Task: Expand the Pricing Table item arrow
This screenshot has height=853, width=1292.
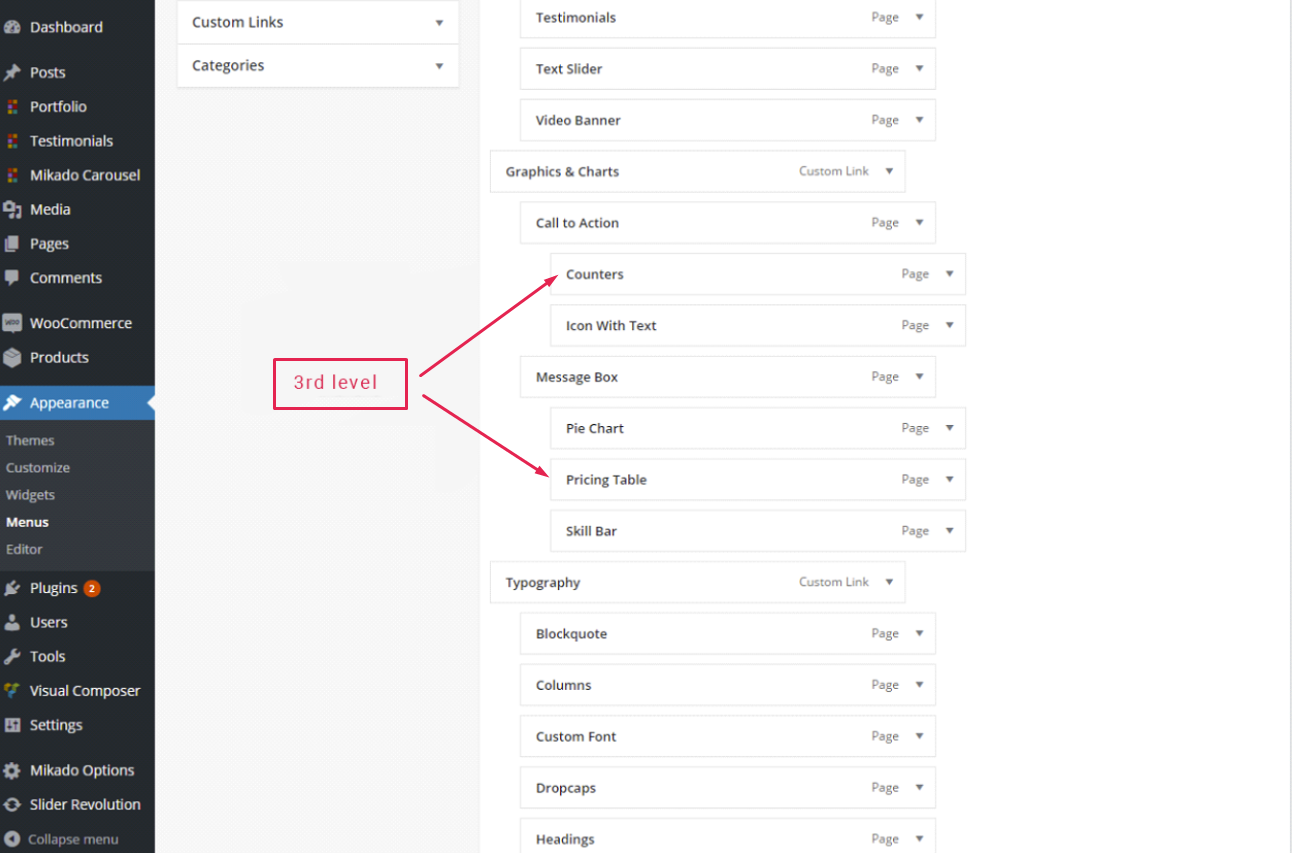Action: point(949,479)
